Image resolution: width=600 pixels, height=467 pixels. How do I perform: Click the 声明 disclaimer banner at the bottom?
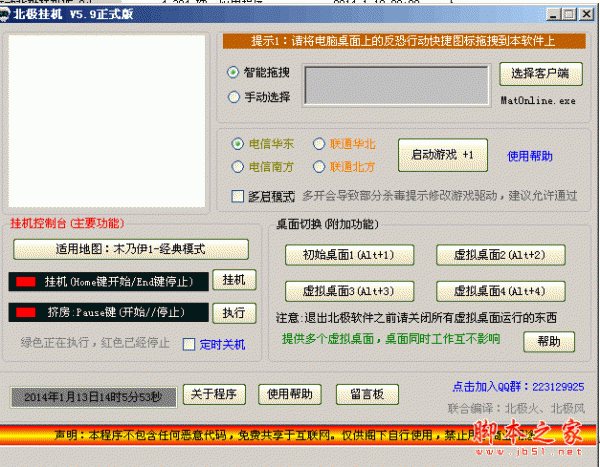tap(298, 435)
